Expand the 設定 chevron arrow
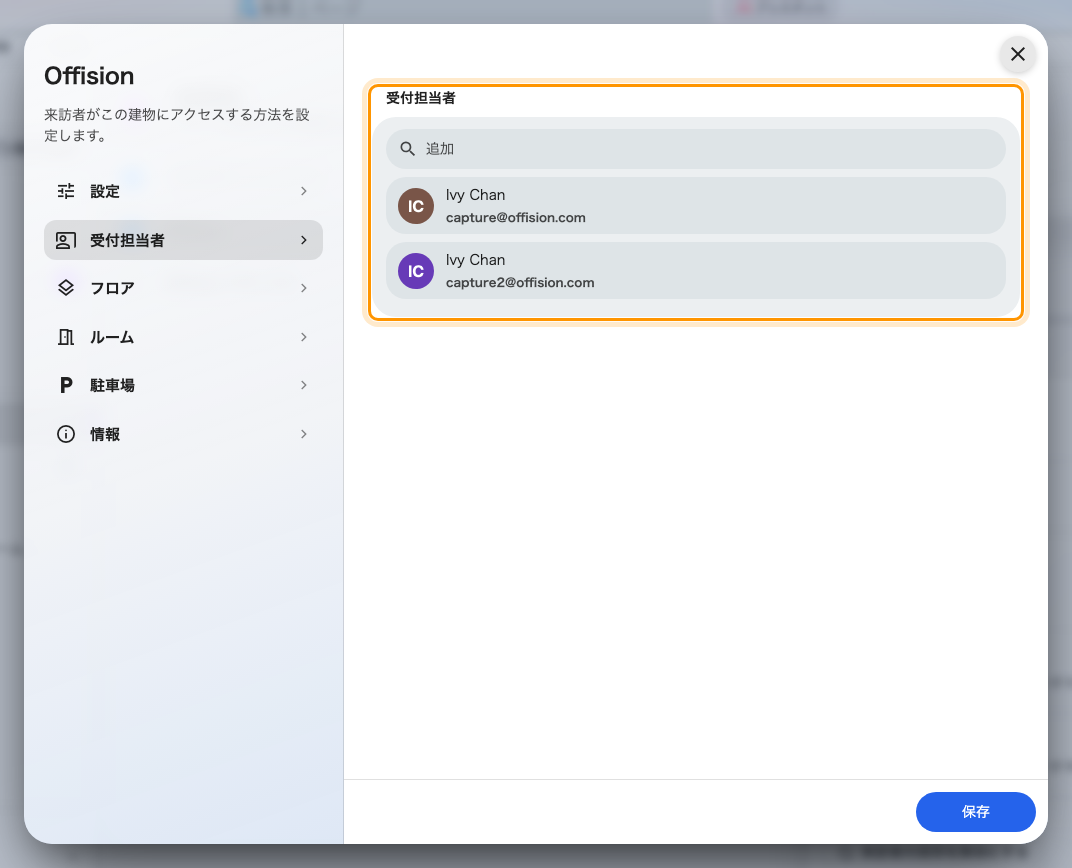Viewport: 1072px width, 868px height. pyautogui.click(x=304, y=191)
